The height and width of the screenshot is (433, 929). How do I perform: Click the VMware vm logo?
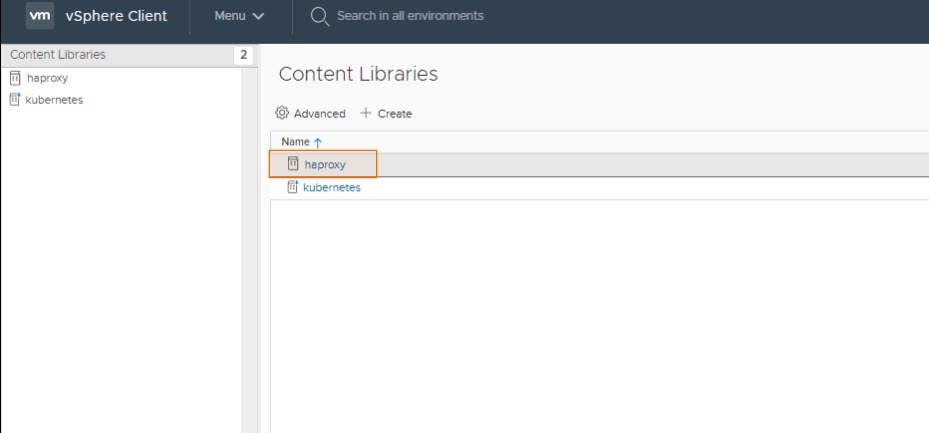(x=40, y=16)
